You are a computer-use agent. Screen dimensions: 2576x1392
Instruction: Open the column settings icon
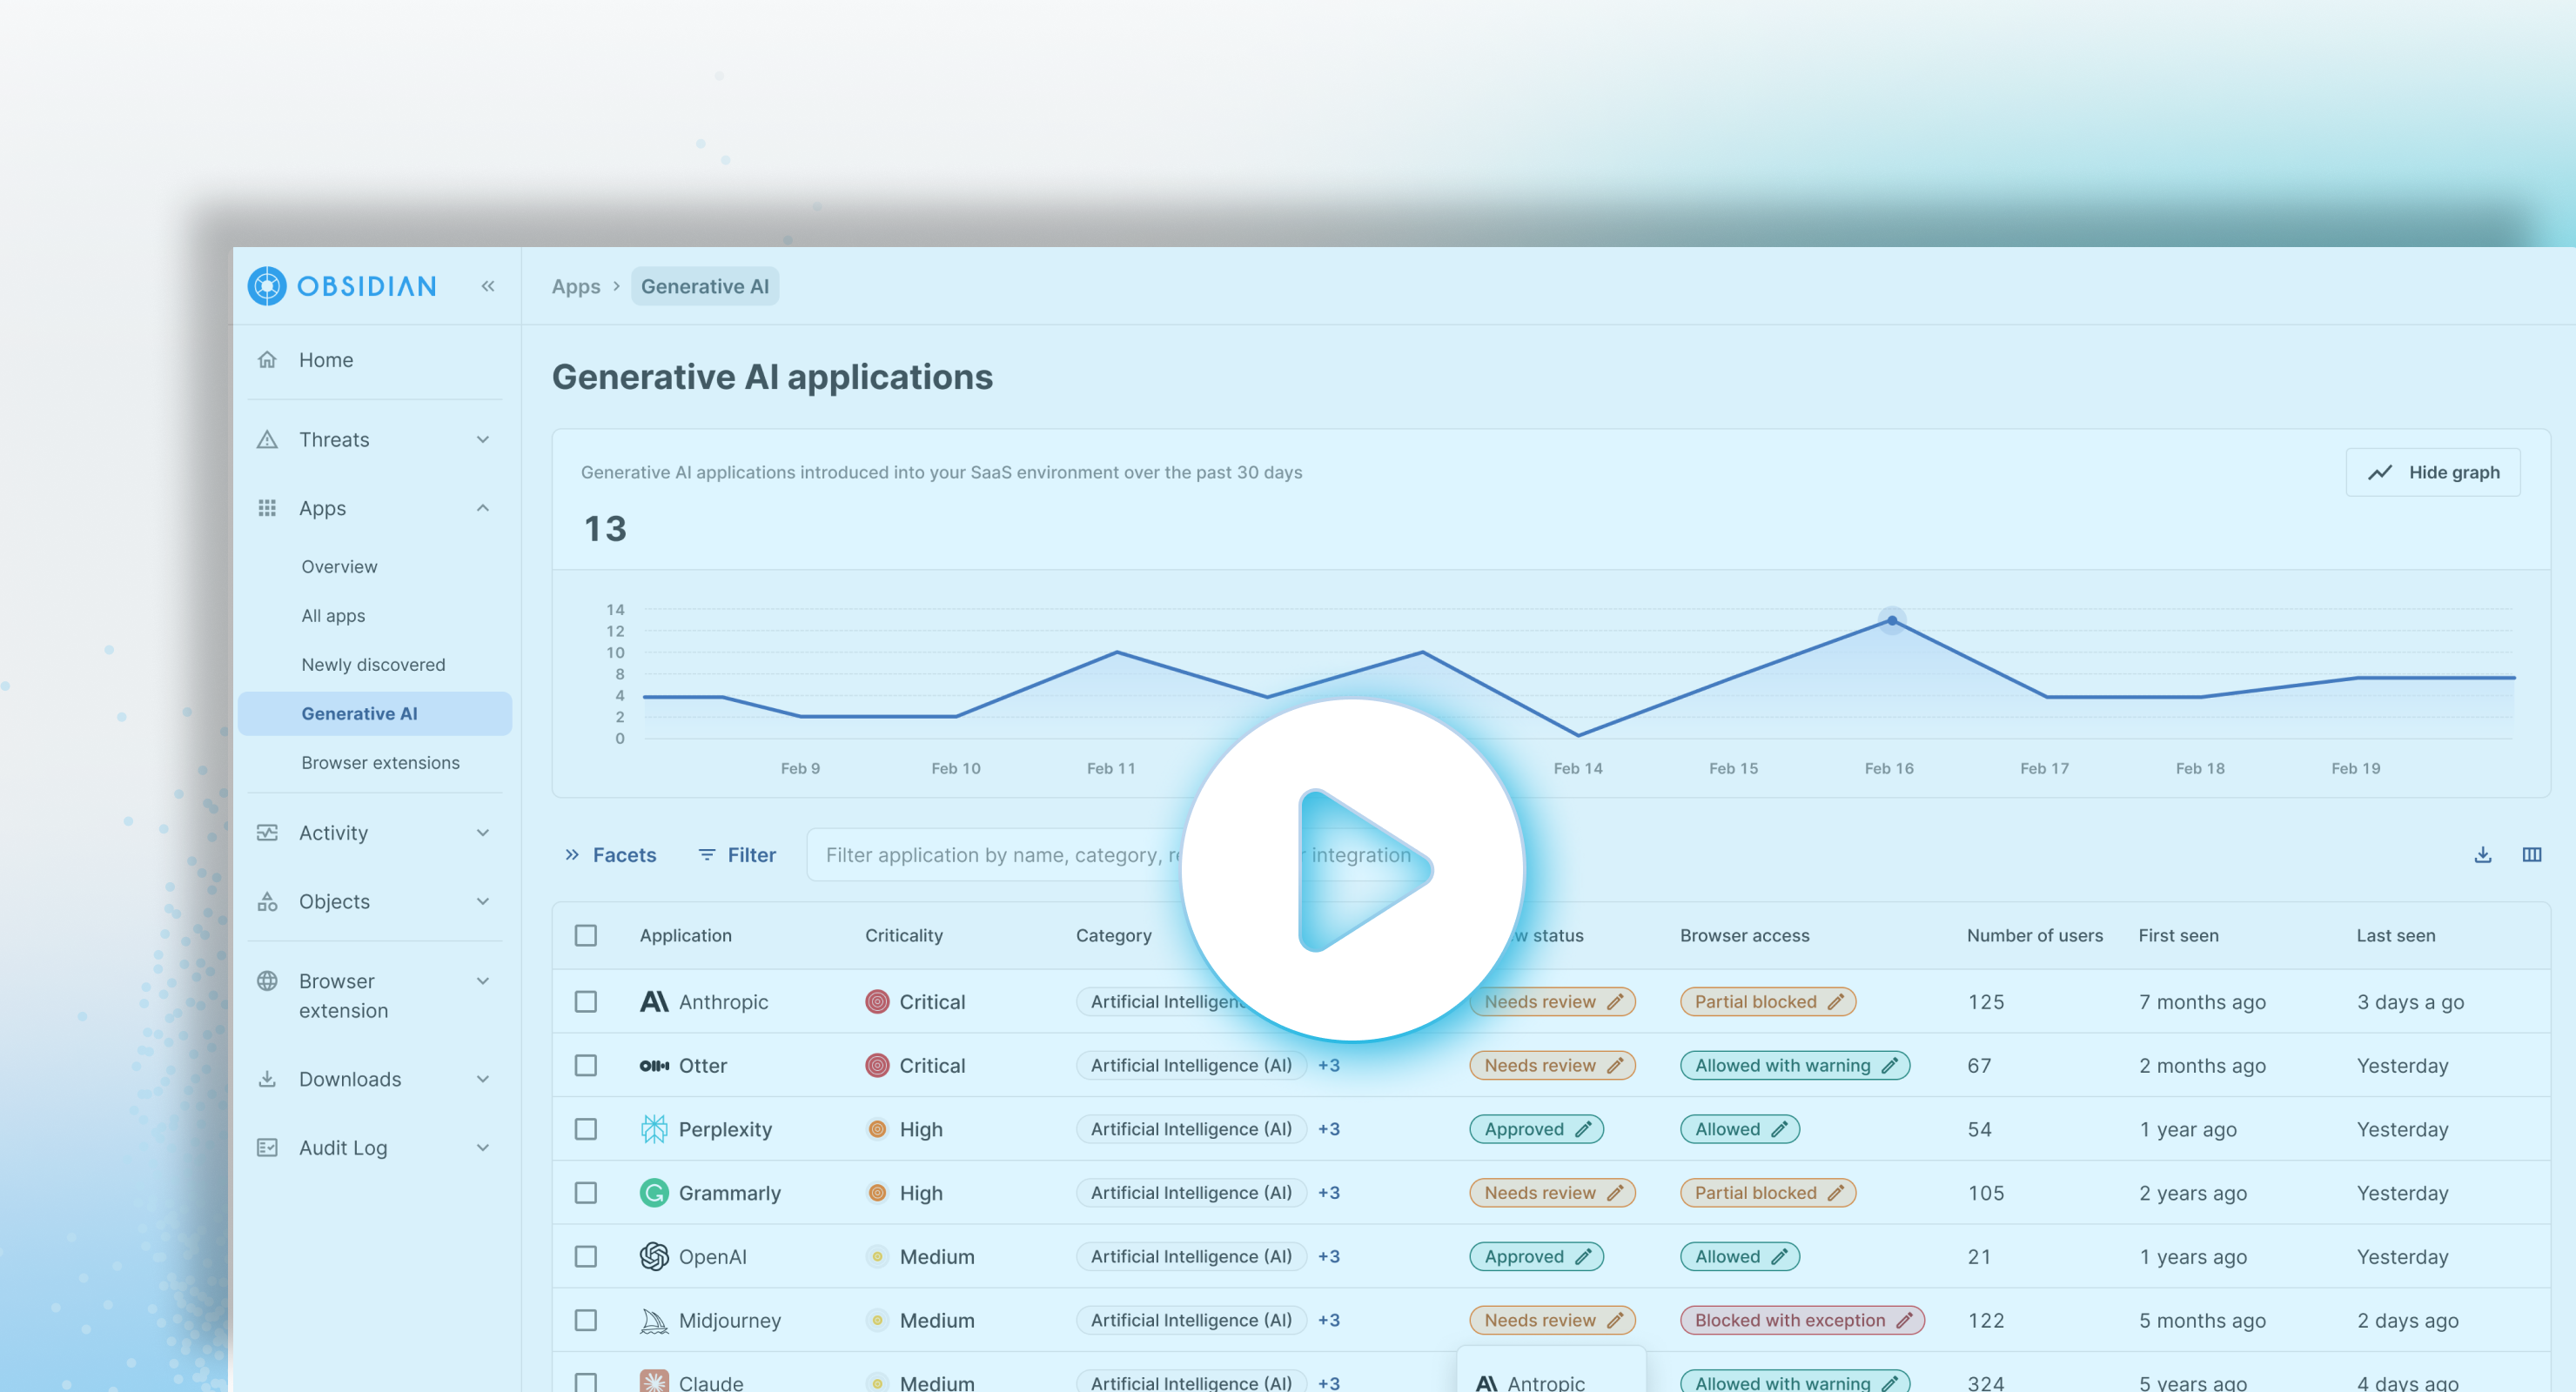2531,855
